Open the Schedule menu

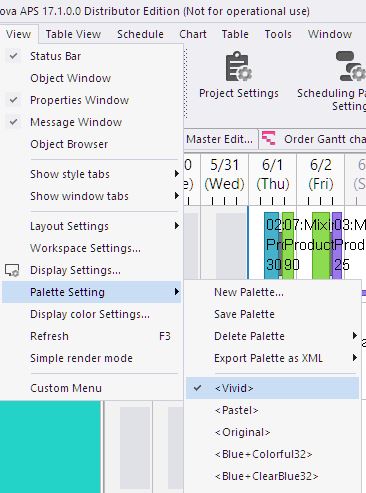[x=140, y=34]
